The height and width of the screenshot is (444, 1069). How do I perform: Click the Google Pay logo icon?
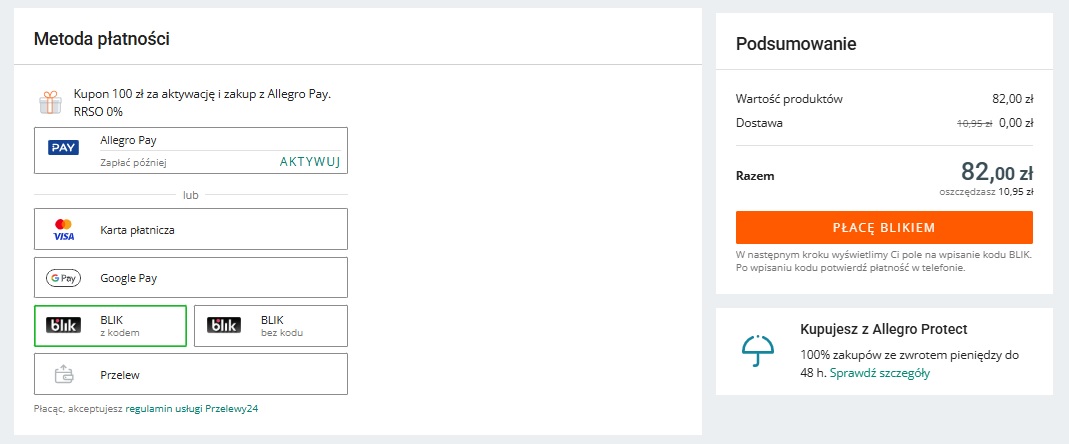pos(63,278)
